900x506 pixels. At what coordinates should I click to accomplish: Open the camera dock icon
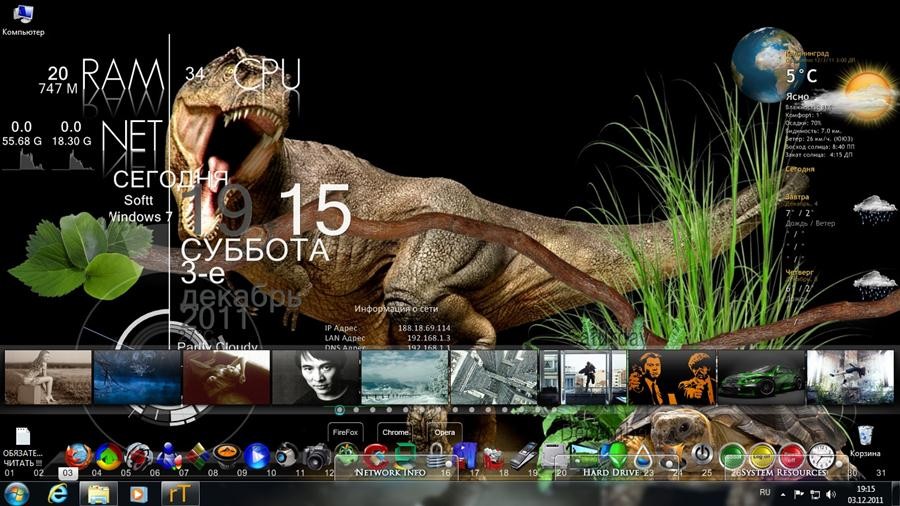tap(316, 457)
